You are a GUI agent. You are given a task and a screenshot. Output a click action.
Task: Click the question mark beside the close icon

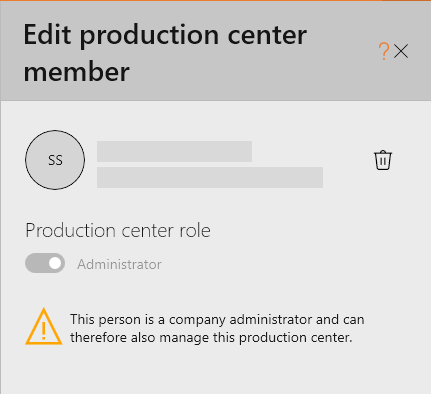click(384, 51)
